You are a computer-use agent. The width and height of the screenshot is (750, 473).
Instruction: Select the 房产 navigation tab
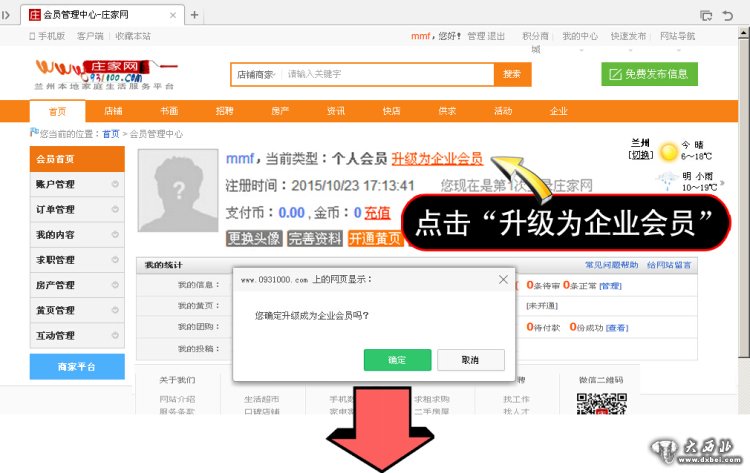point(280,111)
